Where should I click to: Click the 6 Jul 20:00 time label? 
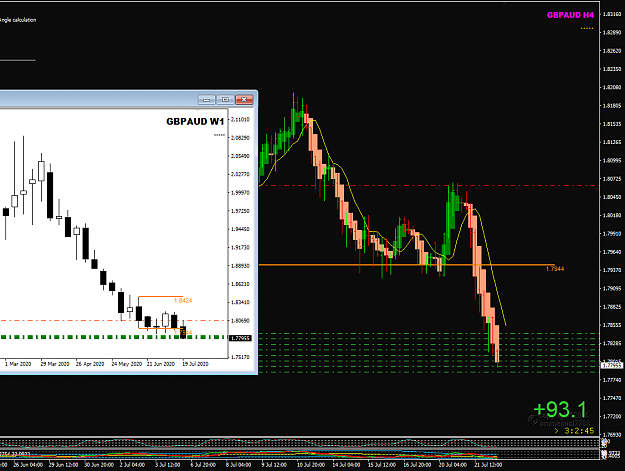click(x=203, y=465)
